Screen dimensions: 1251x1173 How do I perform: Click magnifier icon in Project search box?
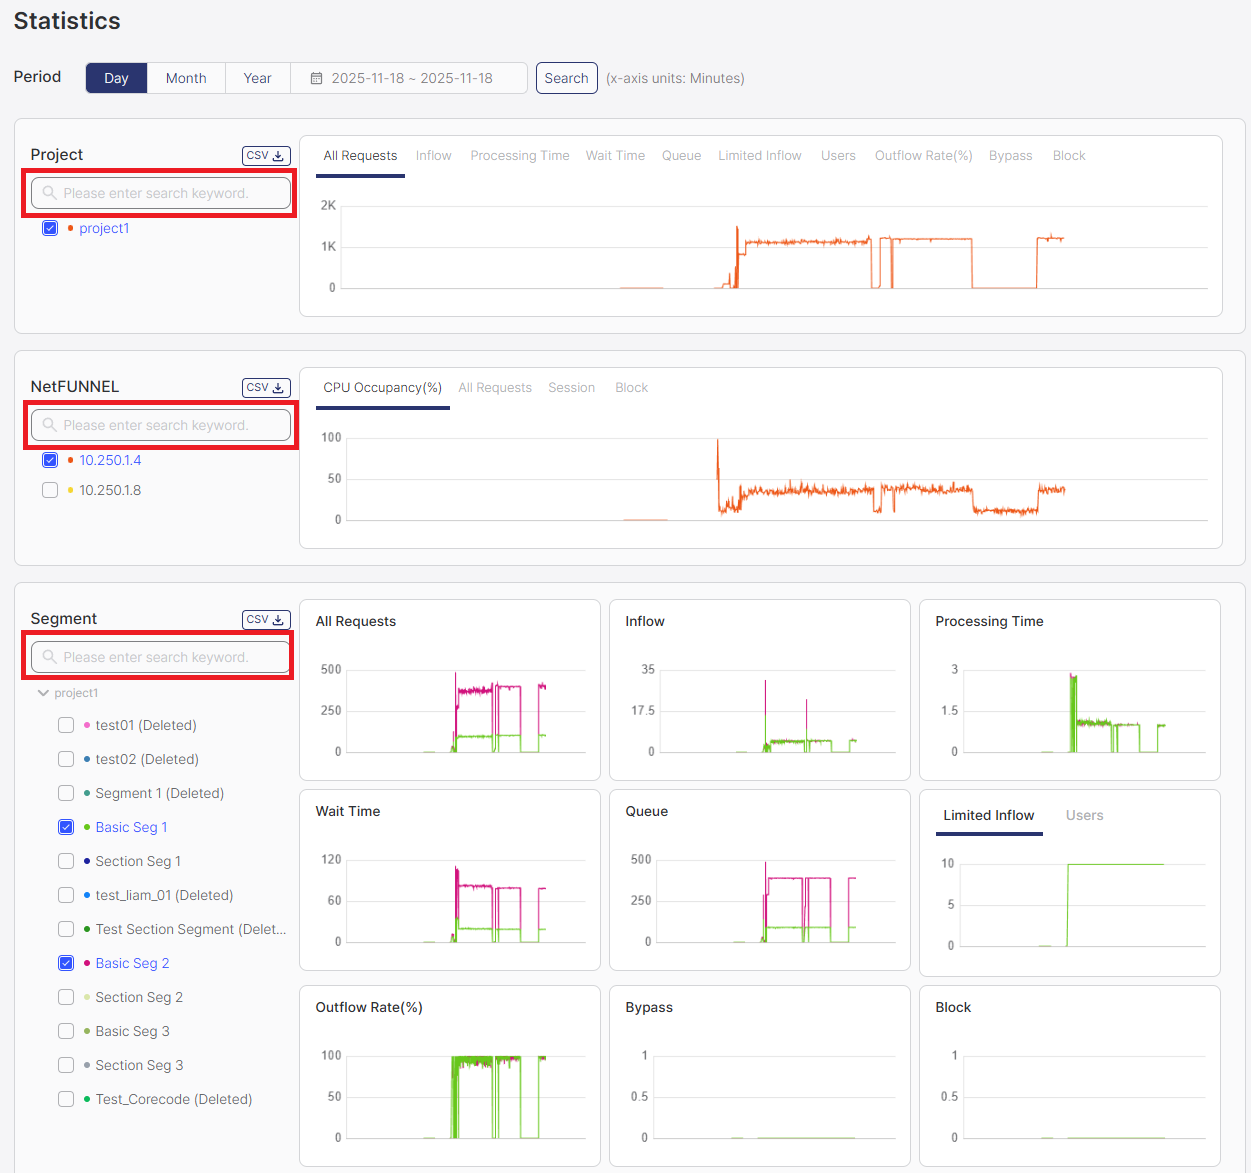pos(49,193)
